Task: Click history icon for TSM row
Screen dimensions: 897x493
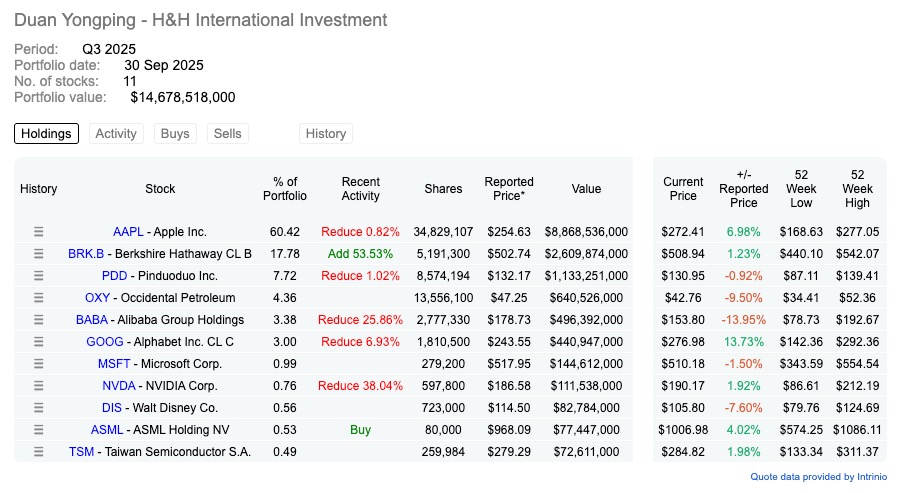Action: [x=39, y=452]
